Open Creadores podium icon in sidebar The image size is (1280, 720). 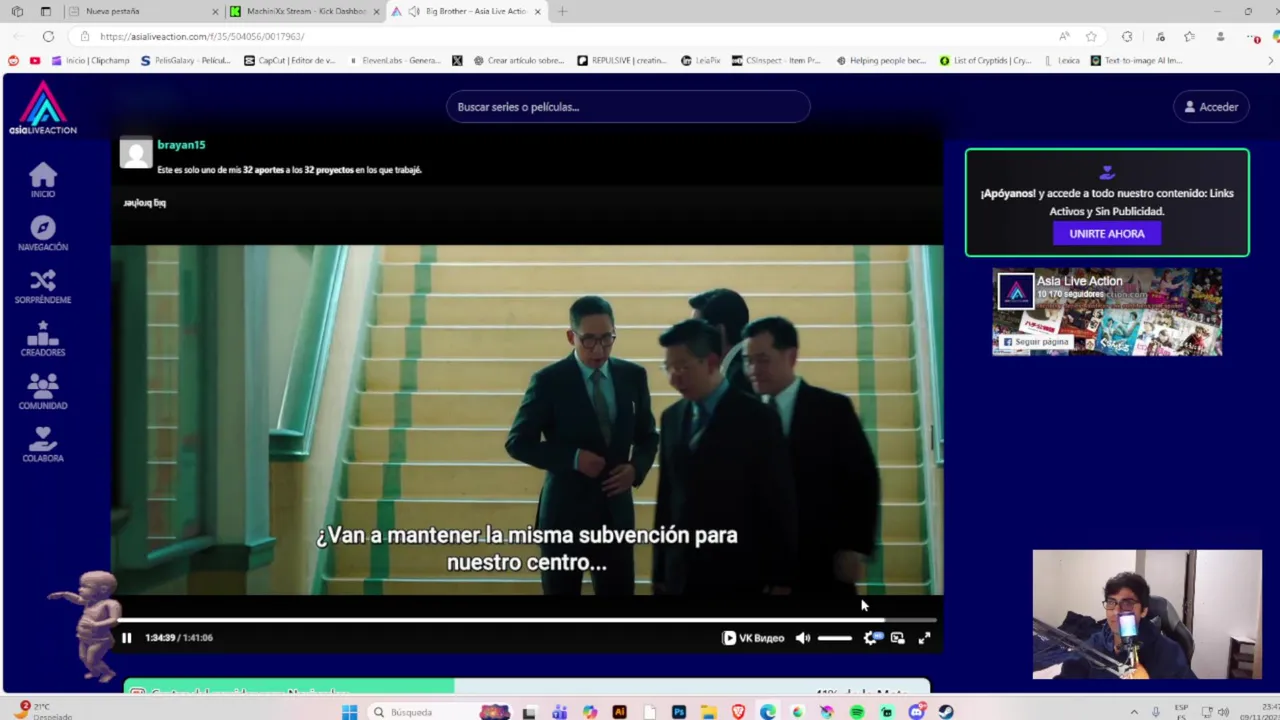(42, 339)
